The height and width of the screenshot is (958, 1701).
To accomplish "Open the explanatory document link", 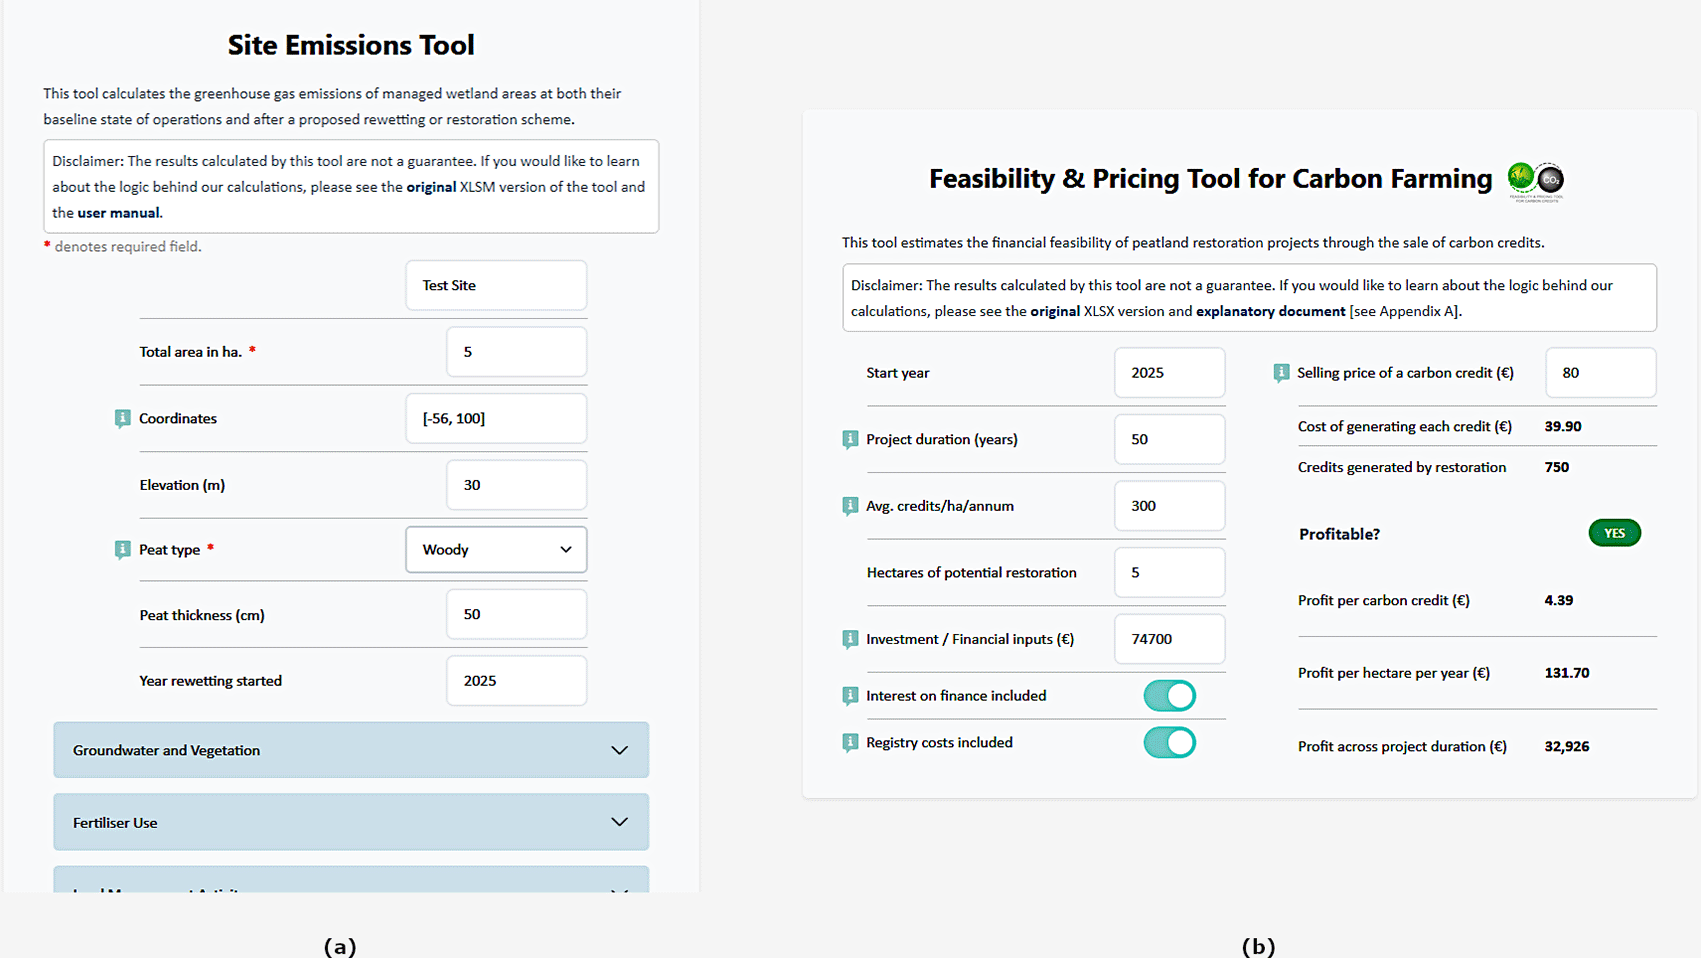I will coord(1270,312).
